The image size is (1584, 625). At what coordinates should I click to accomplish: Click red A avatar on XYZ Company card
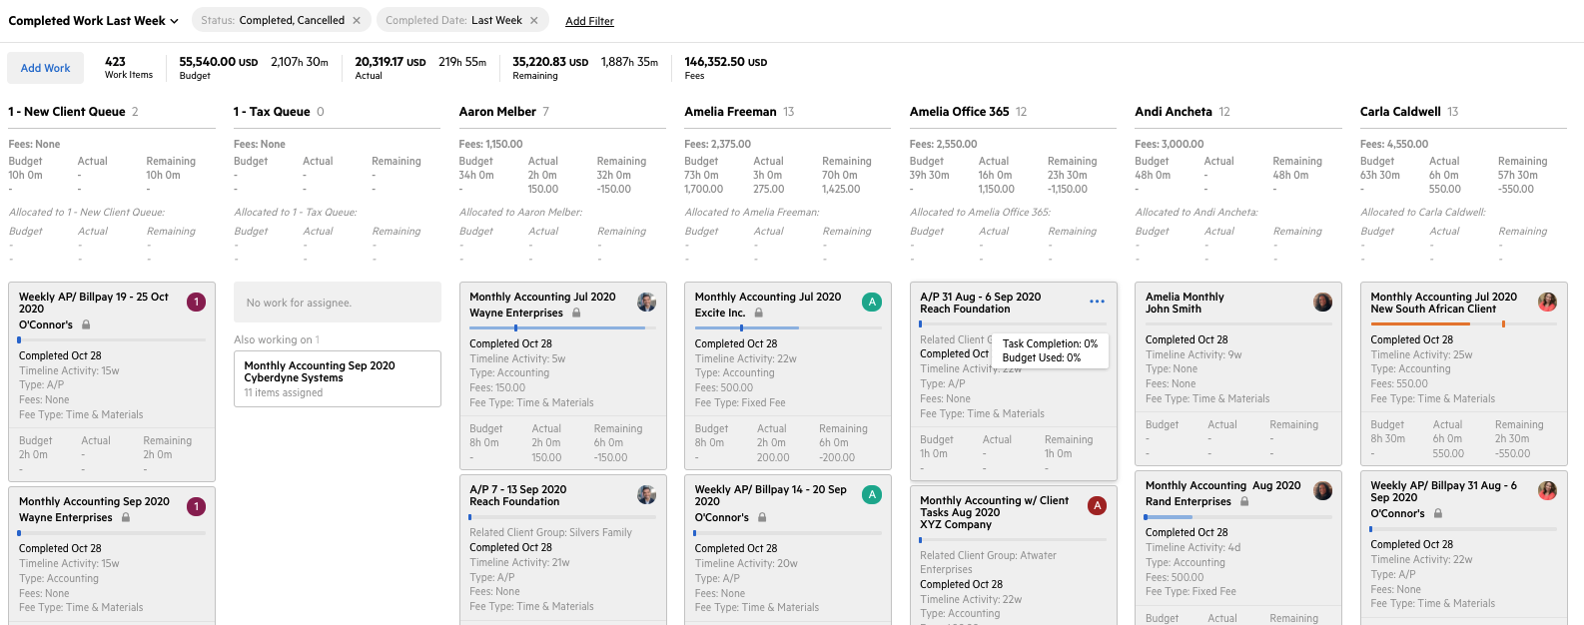(x=1097, y=506)
